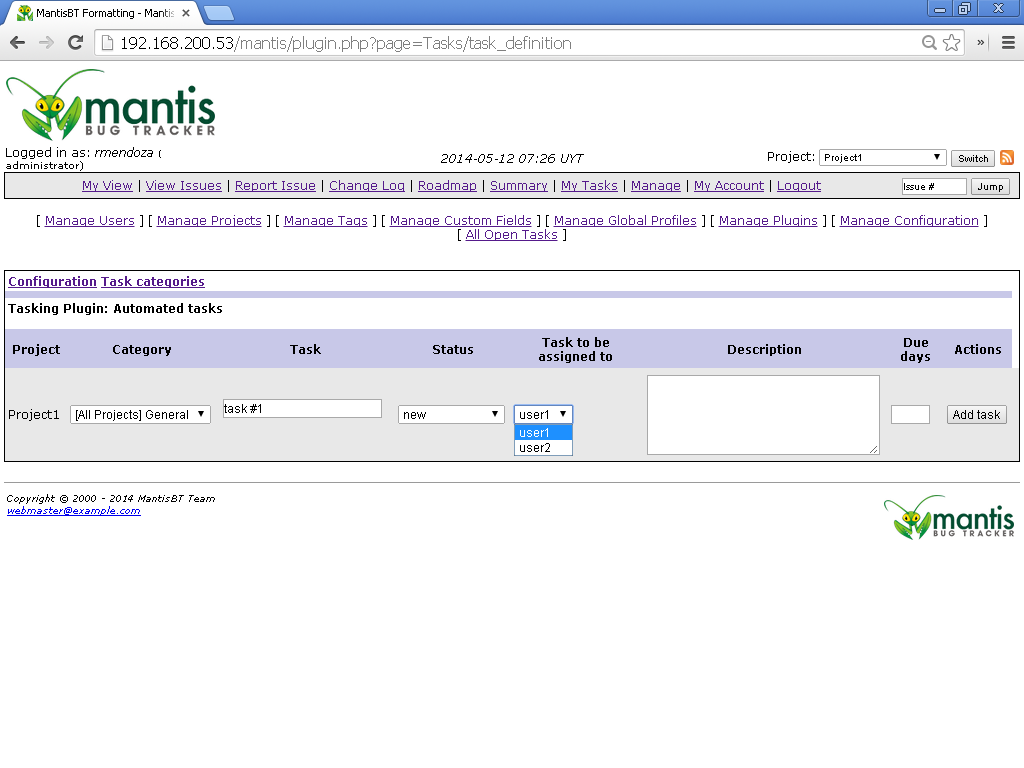Click the Mantis logo in header
The height and width of the screenshot is (768, 1024).
tap(111, 105)
